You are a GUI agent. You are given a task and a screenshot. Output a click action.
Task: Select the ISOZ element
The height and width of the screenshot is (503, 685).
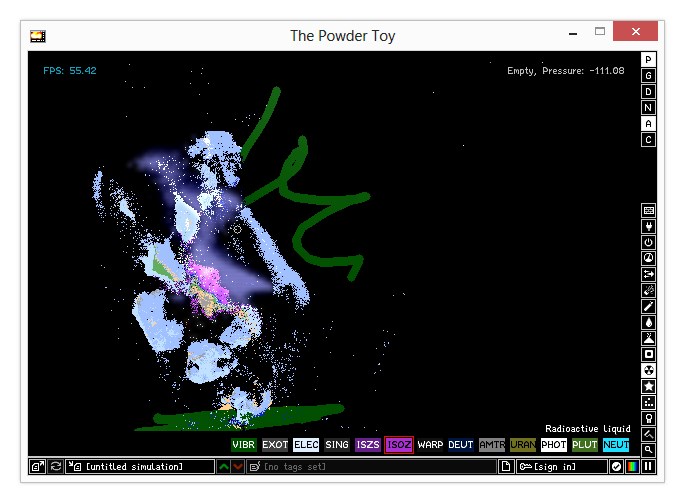pos(399,445)
